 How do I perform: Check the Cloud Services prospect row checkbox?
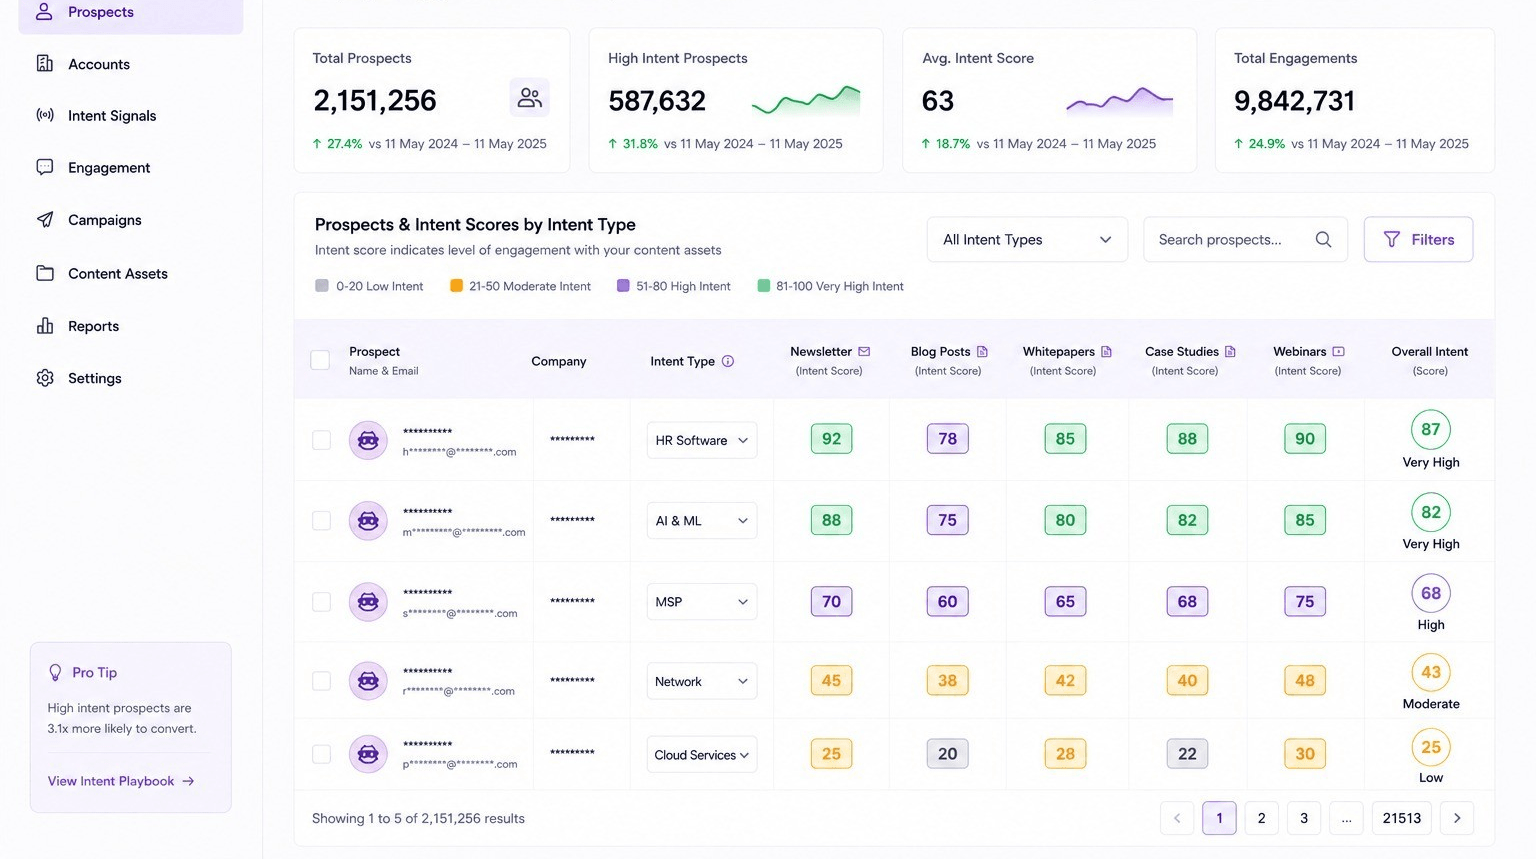pyautogui.click(x=321, y=754)
